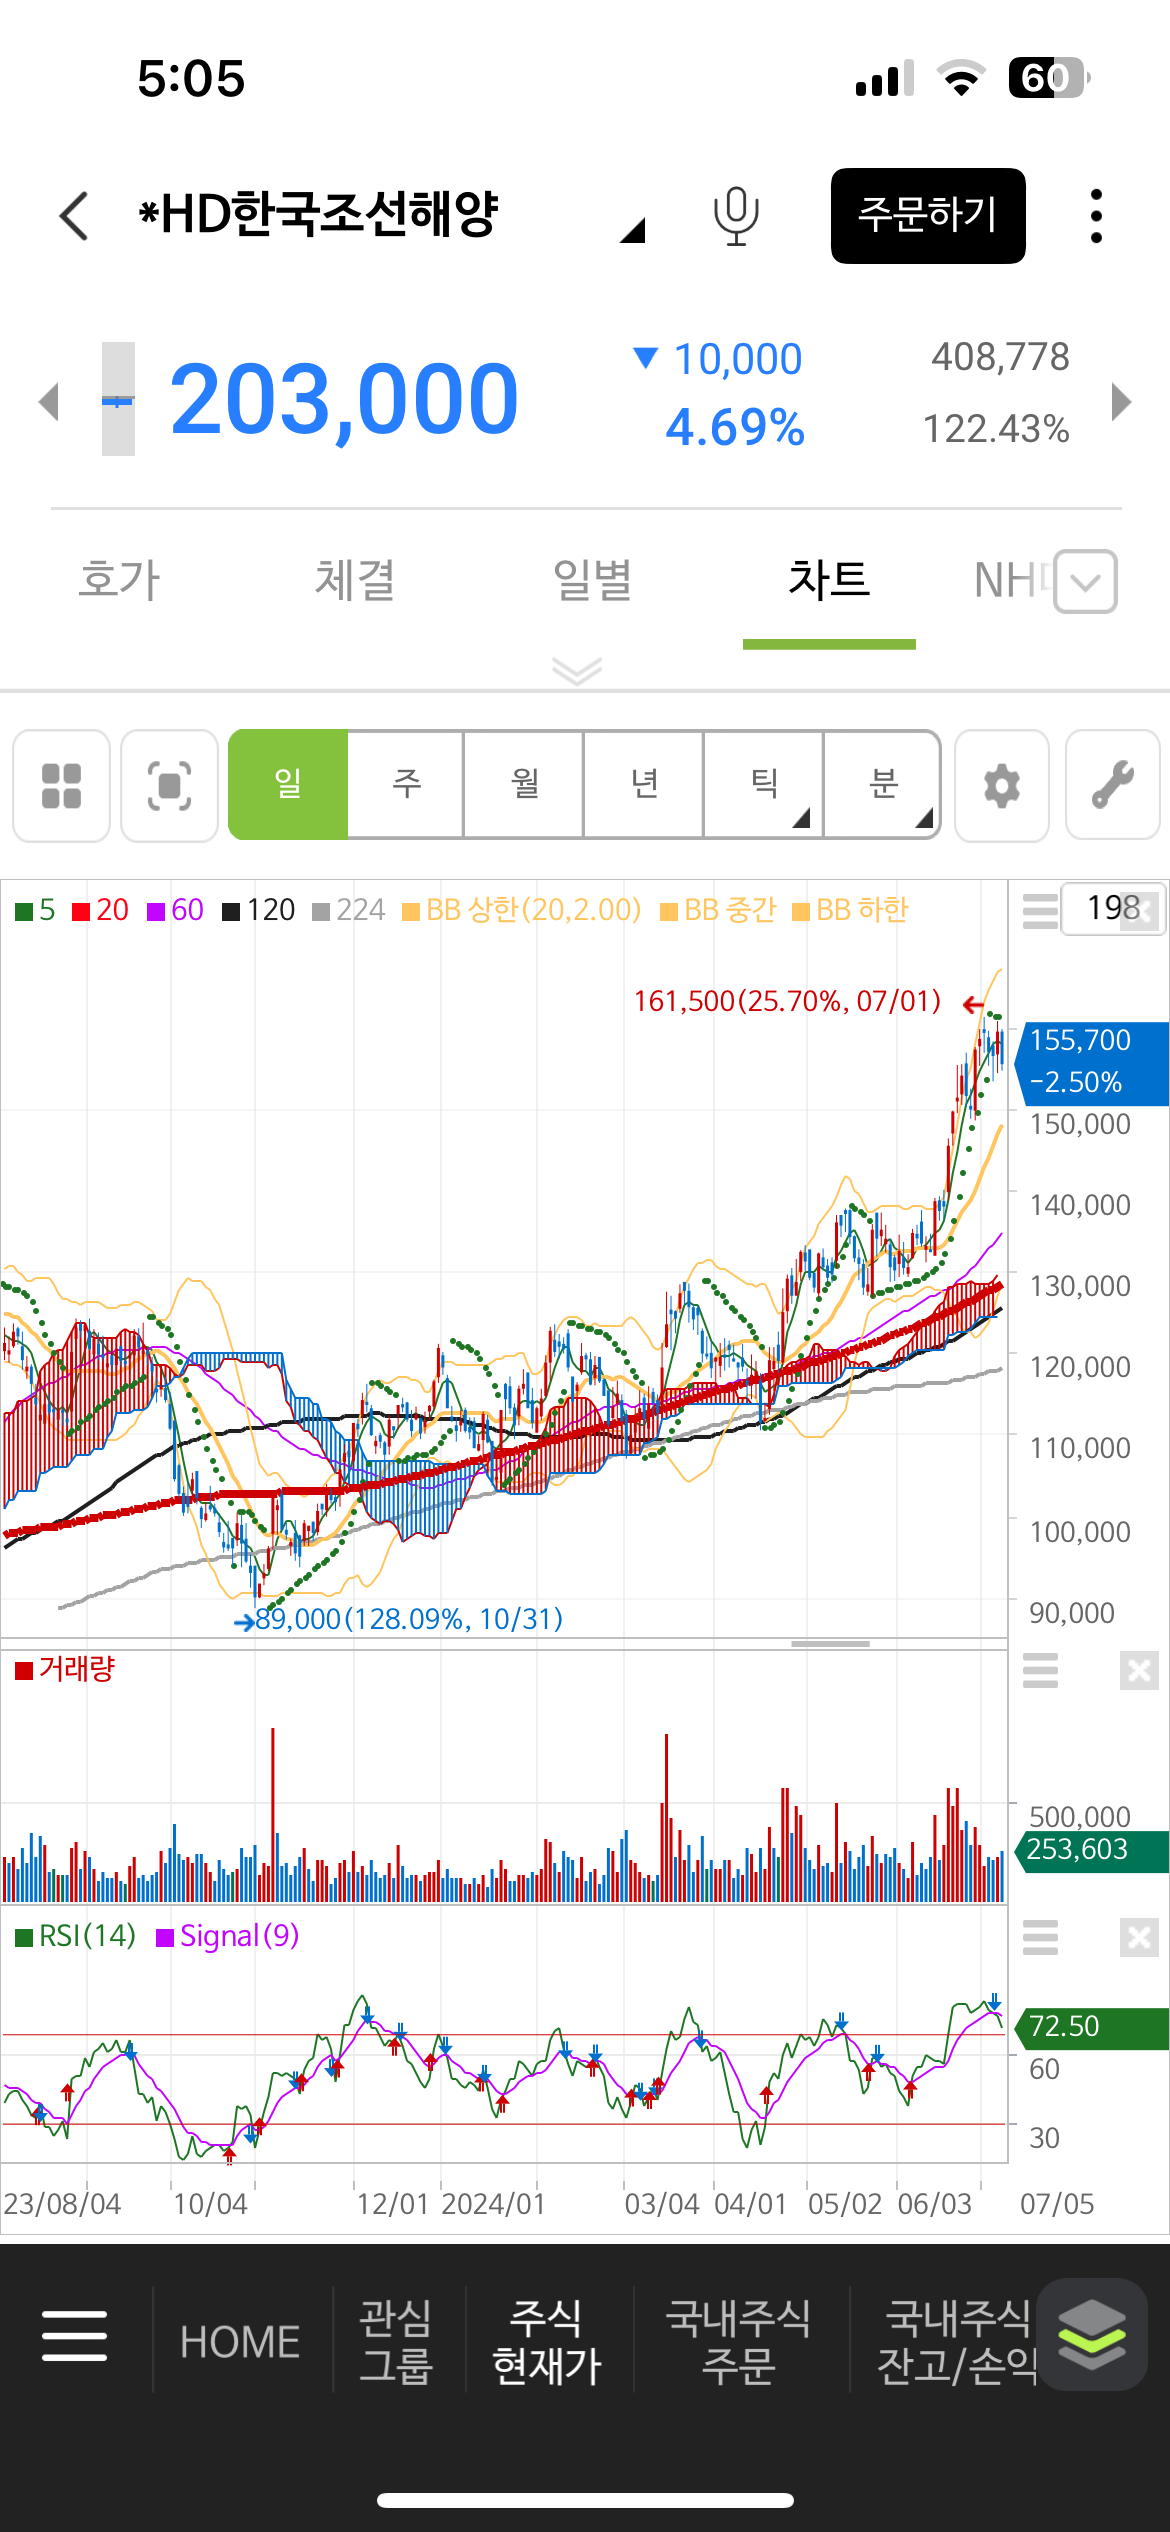Tap the 253,603 volume value tag
This screenshot has width=1170, height=2532.
pos(1092,1850)
